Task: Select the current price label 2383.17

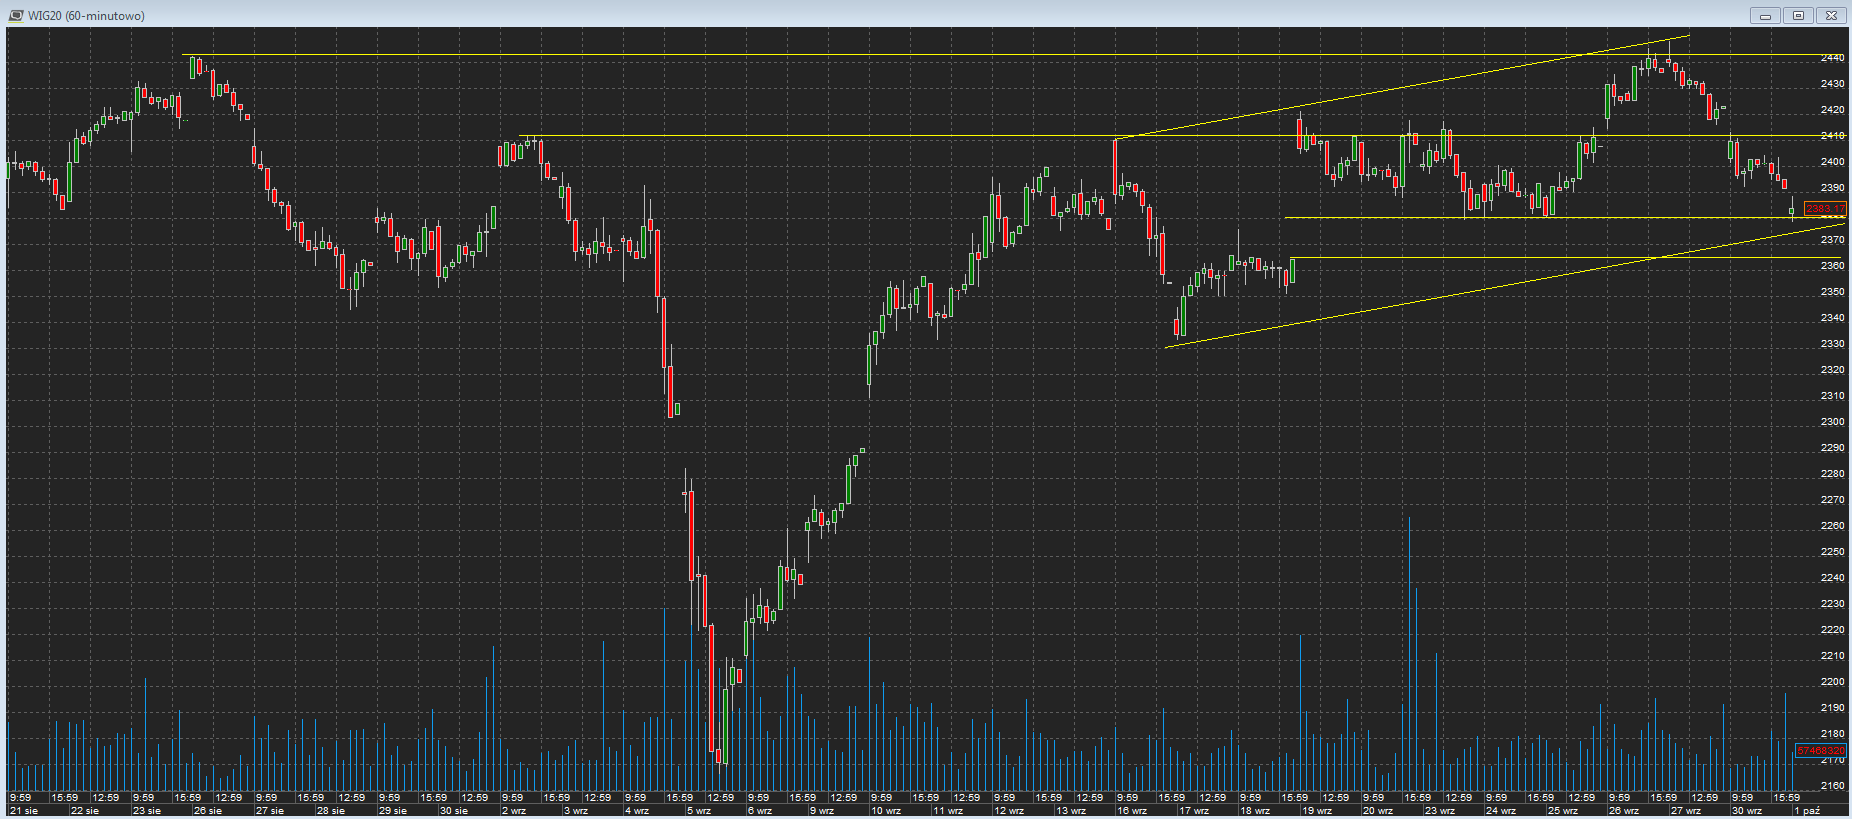Action: [x=1825, y=209]
